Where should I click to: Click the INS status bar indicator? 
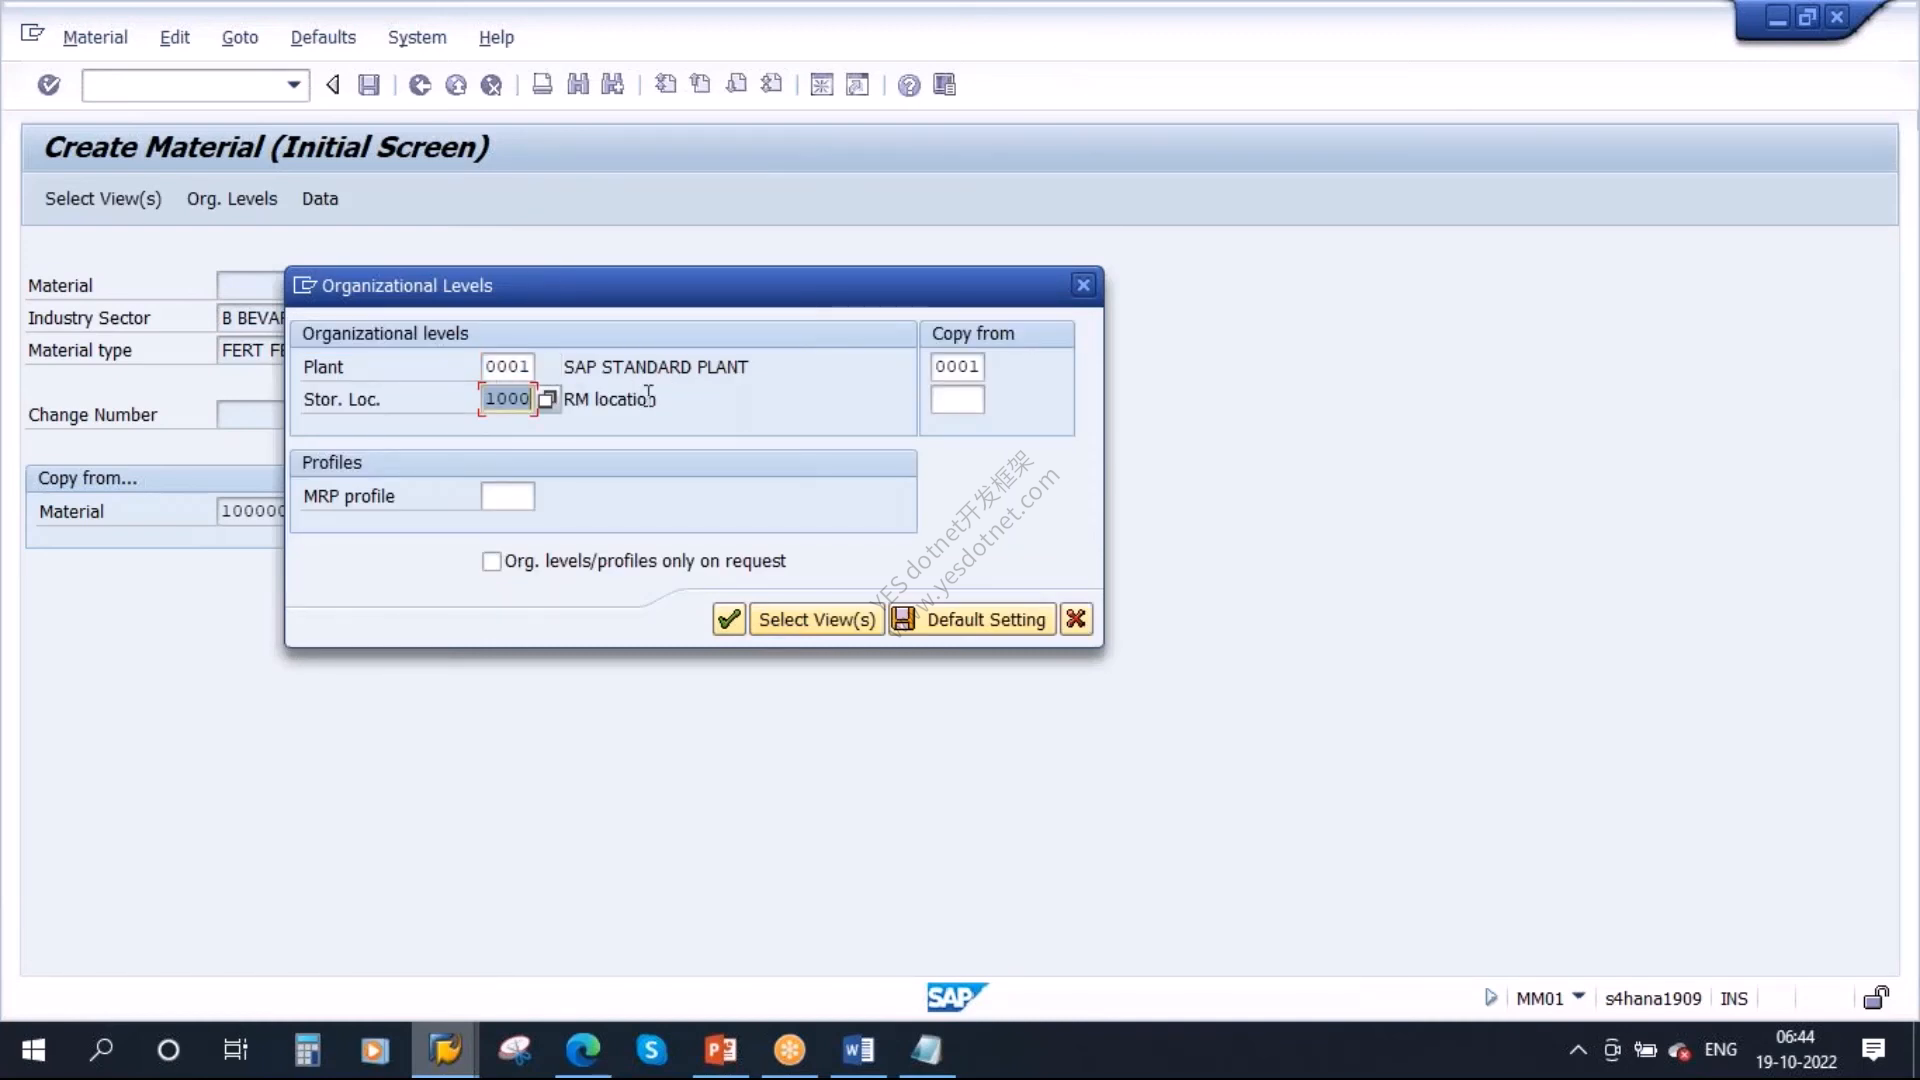click(1733, 999)
